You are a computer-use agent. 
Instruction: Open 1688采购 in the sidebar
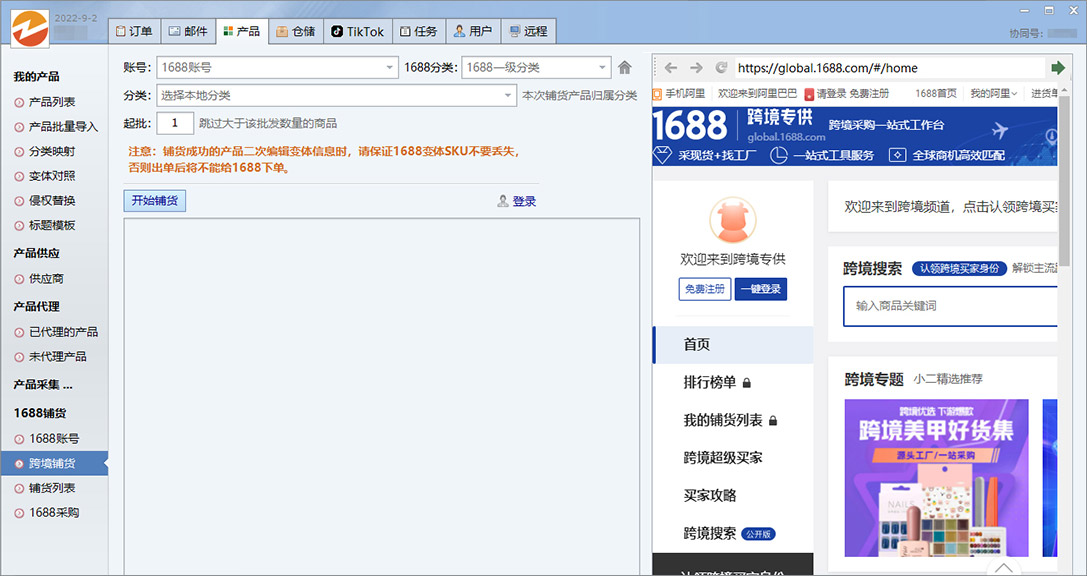click(54, 512)
